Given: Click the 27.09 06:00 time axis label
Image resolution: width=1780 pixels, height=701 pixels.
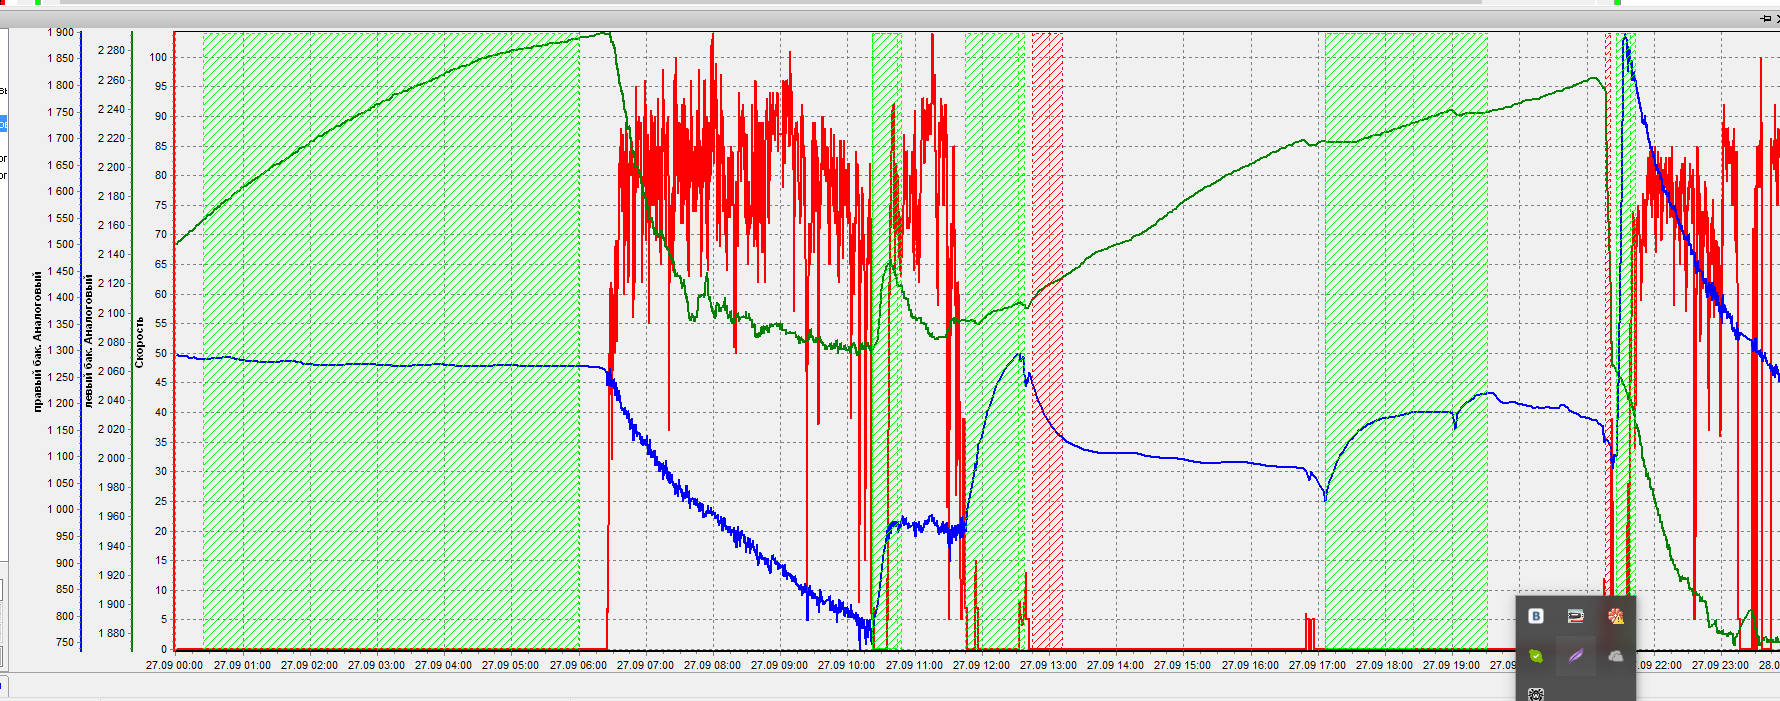Looking at the screenshot, I should [578, 665].
